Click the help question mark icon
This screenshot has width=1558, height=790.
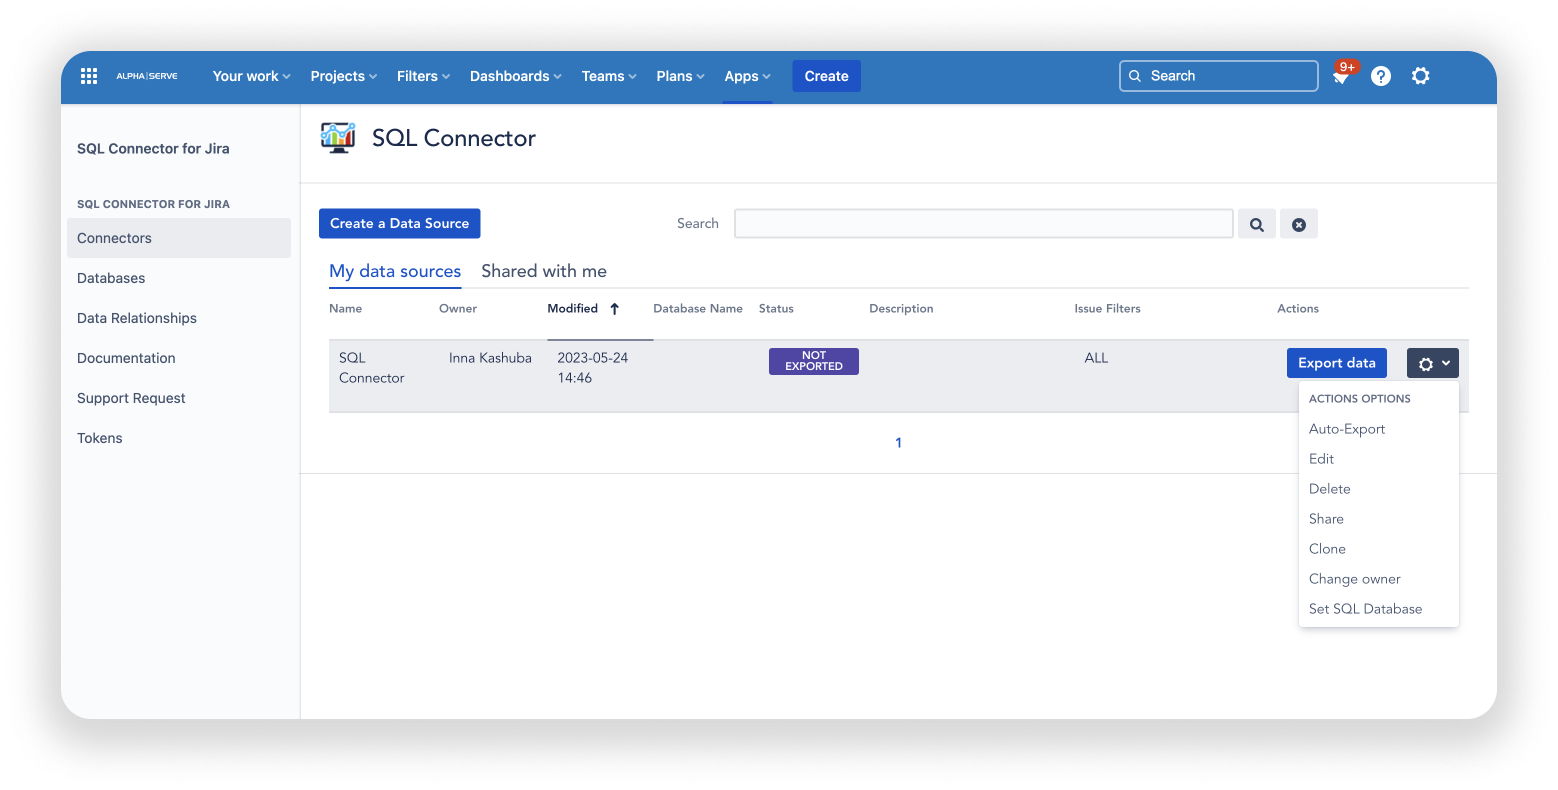click(x=1381, y=76)
